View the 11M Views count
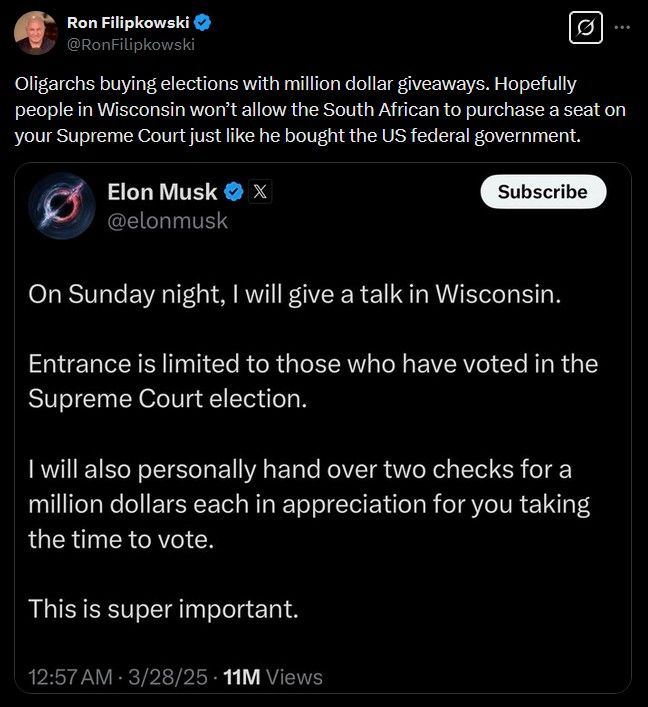 [x=272, y=677]
